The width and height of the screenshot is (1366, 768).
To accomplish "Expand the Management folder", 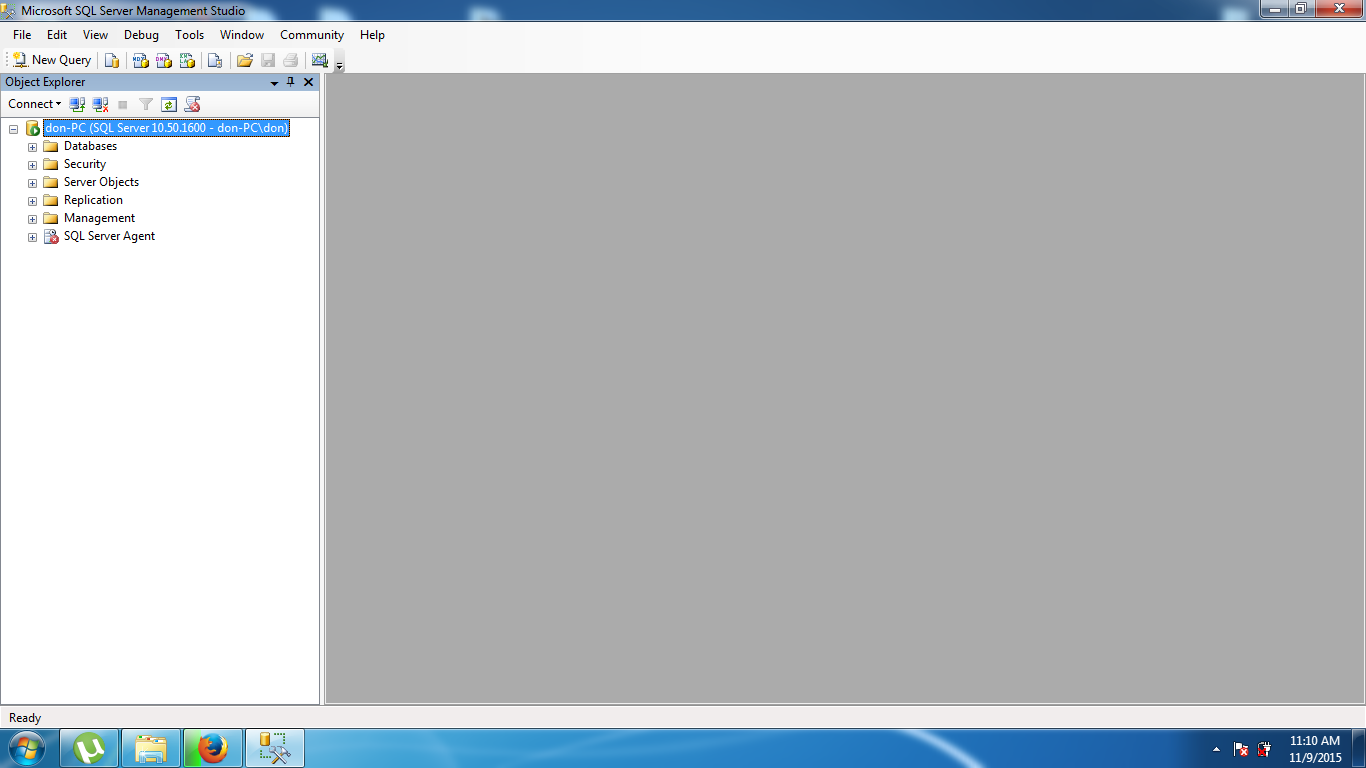I will tap(32, 219).
